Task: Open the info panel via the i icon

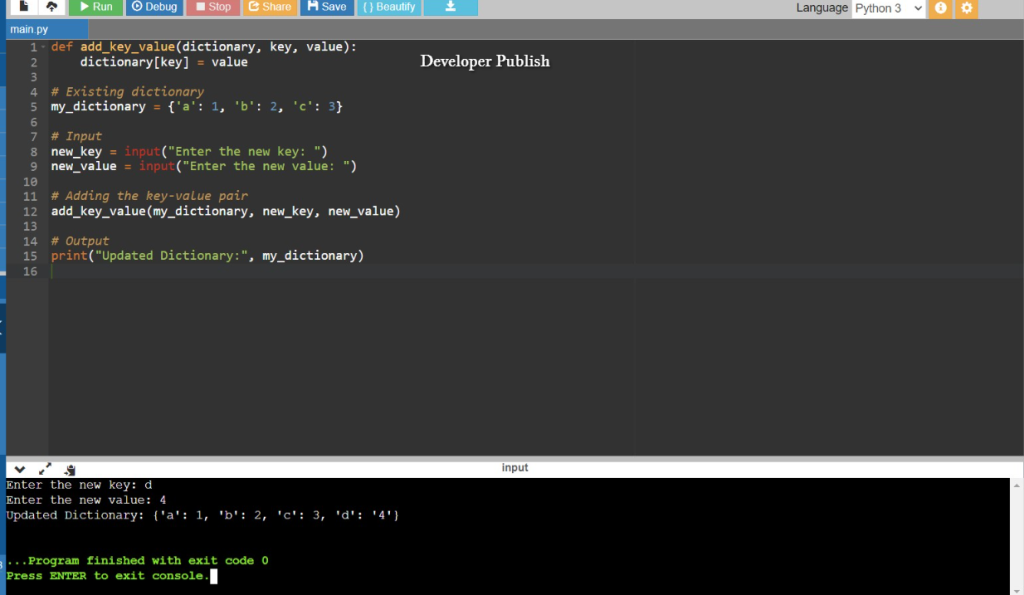Action: tap(938, 8)
